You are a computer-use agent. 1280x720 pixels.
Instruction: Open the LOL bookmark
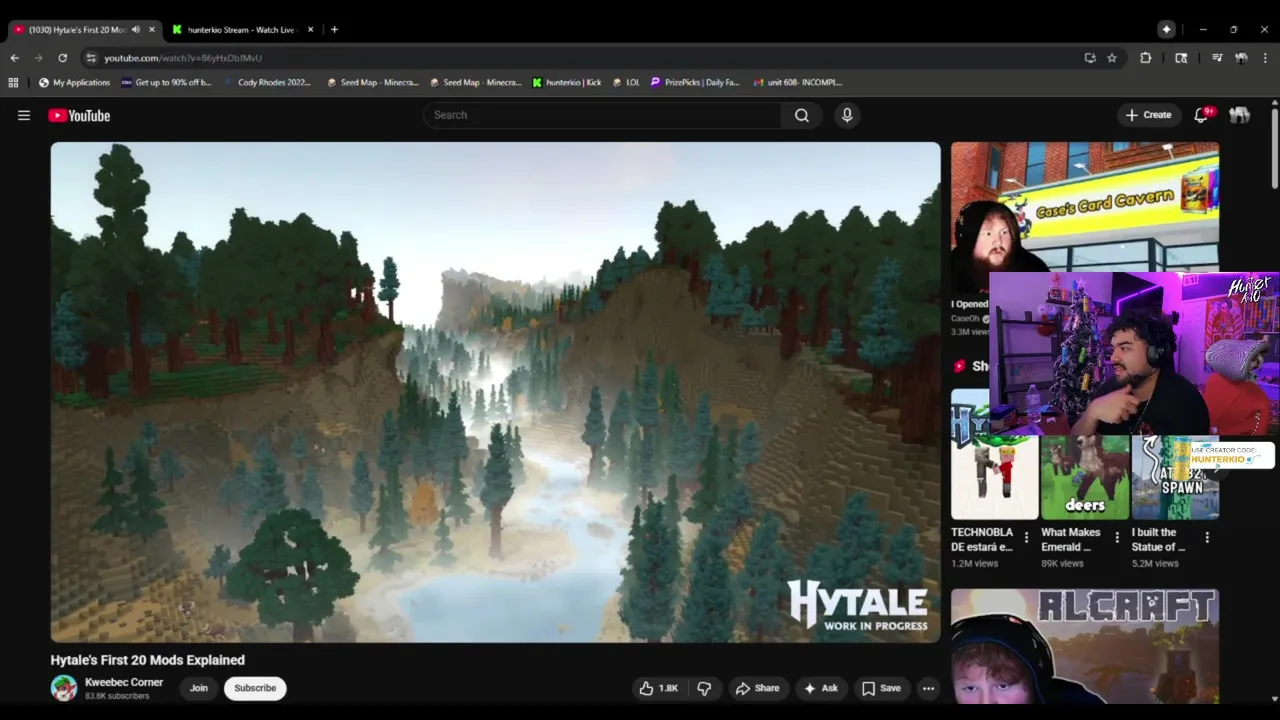click(626, 83)
